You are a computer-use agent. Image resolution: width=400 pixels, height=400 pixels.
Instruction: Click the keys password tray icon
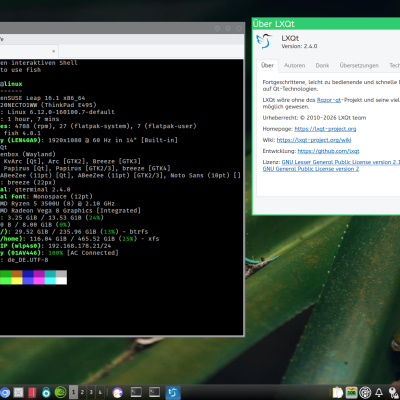click(x=393, y=393)
